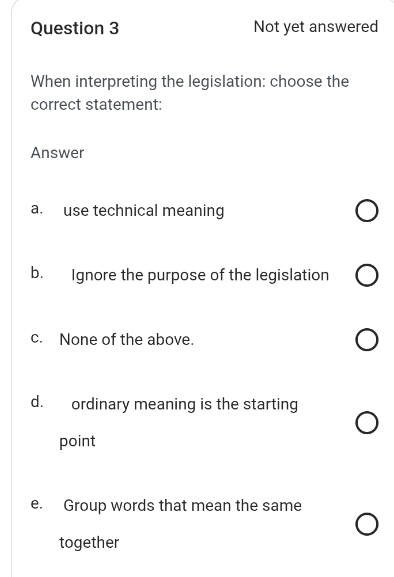Click the word 'together' in option e
Image resolution: width=394 pixels, height=577 pixels.
pos(89,543)
